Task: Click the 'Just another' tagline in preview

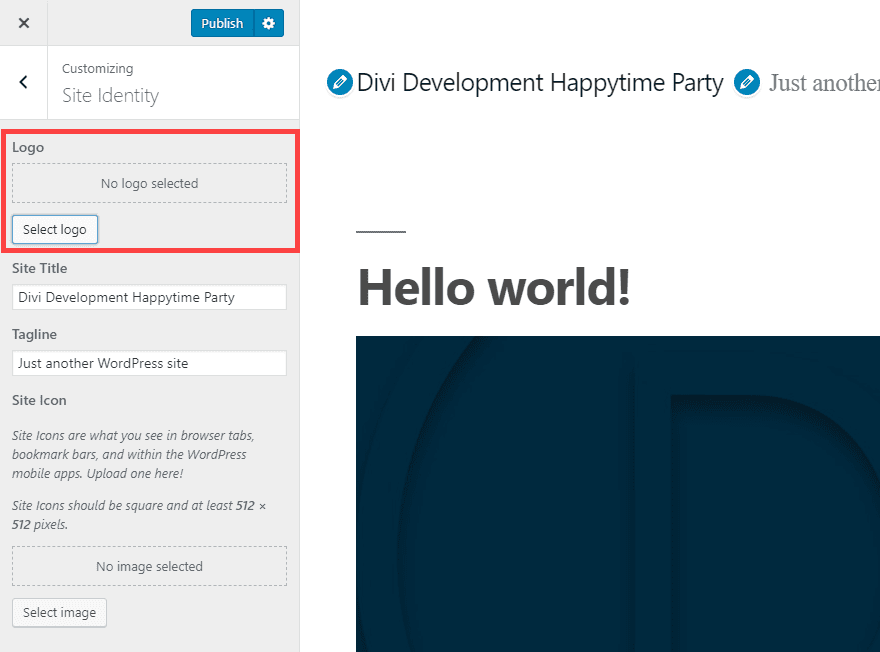Action: point(823,82)
